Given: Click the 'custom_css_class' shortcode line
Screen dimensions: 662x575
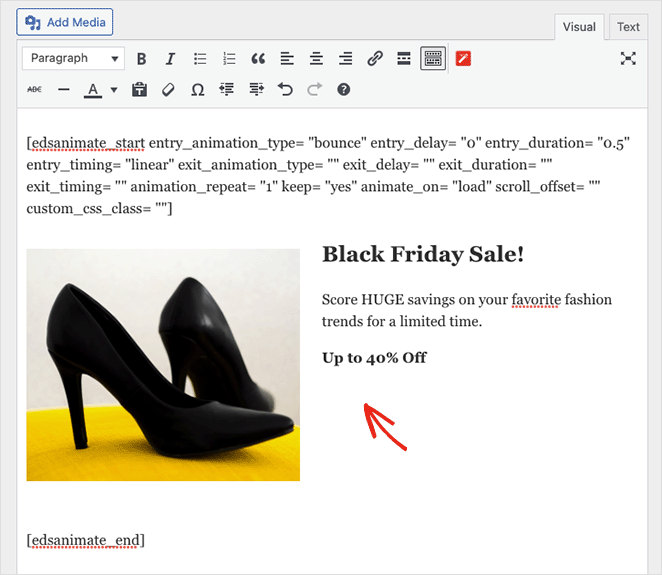Looking at the screenshot, I should (99, 209).
